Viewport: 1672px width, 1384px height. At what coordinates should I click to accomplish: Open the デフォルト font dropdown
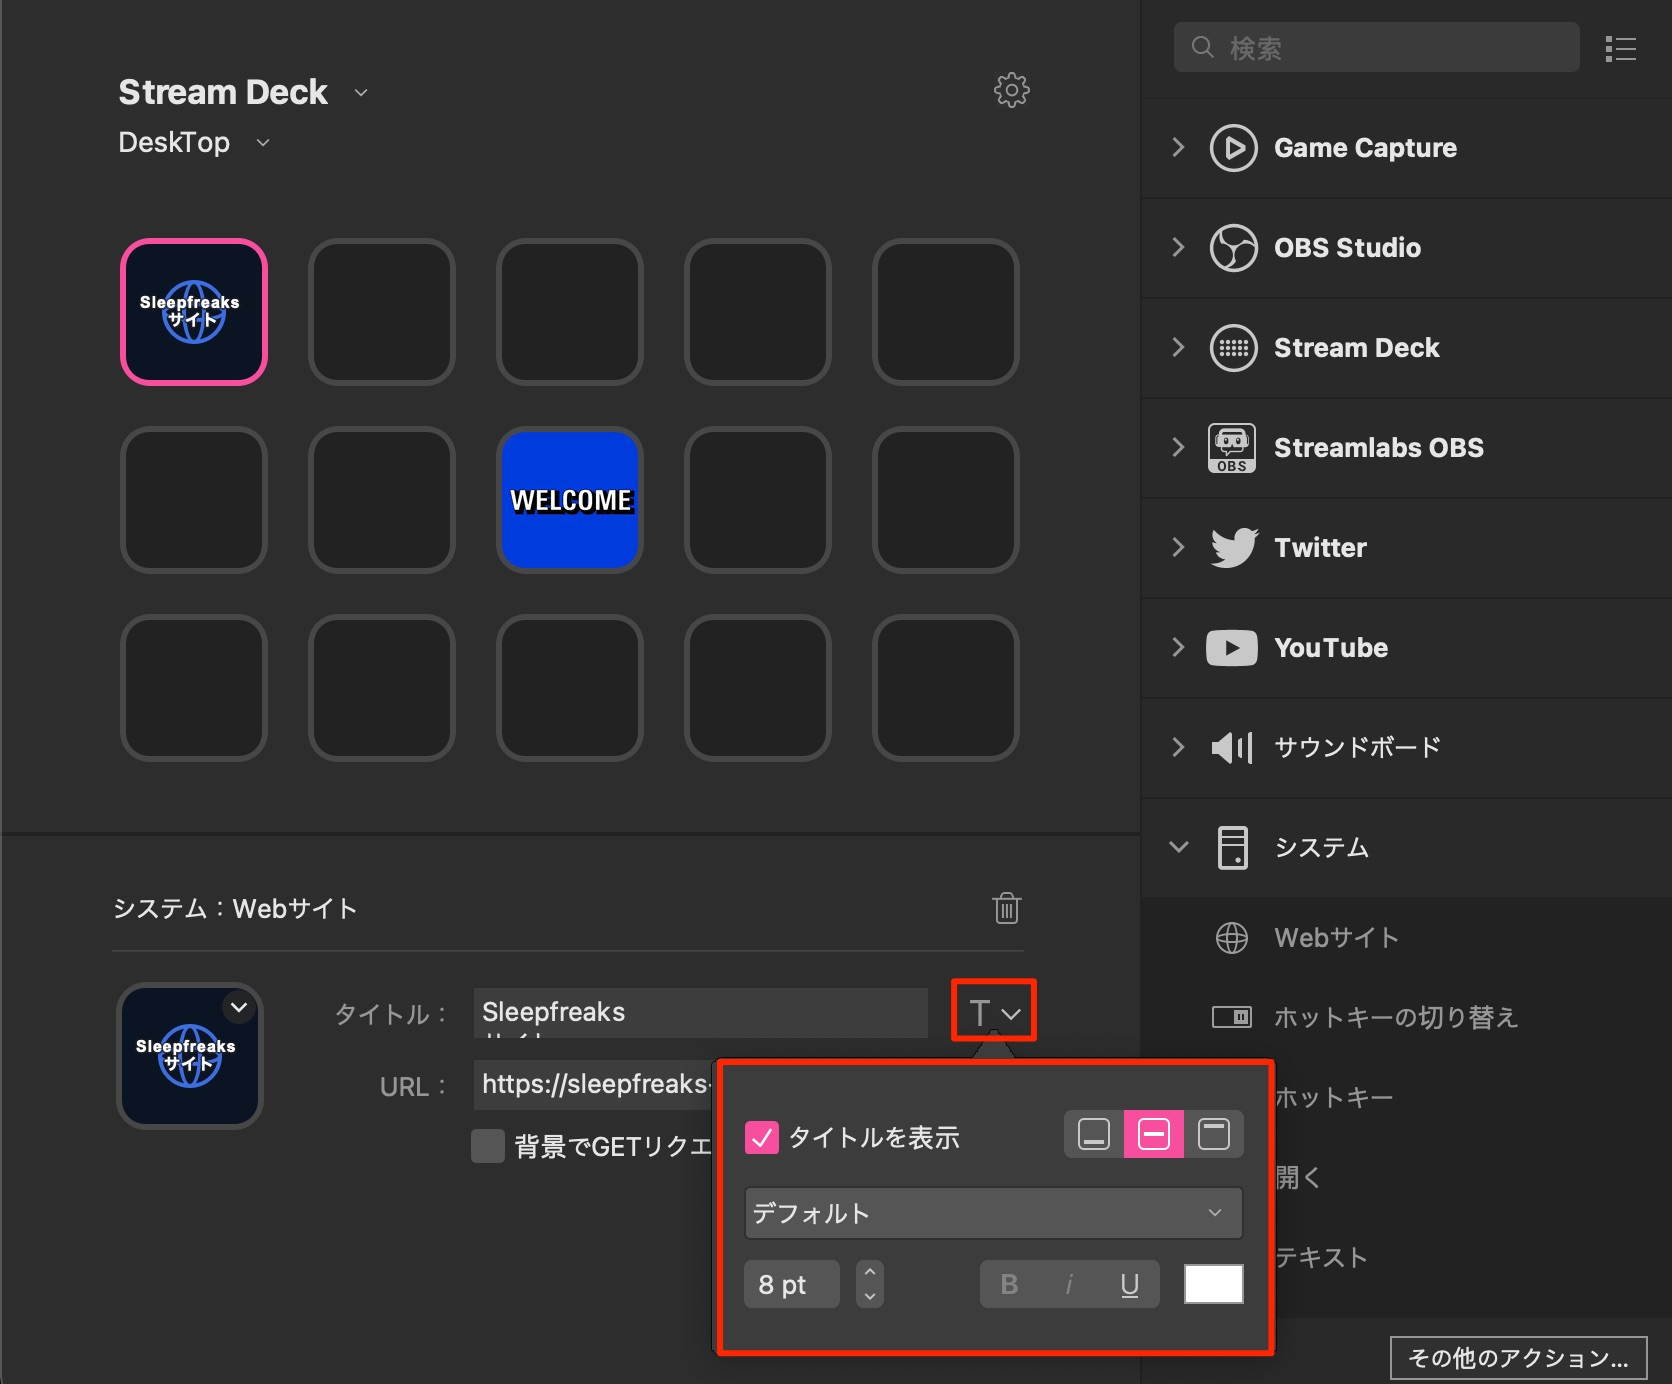[x=993, y=1213]
